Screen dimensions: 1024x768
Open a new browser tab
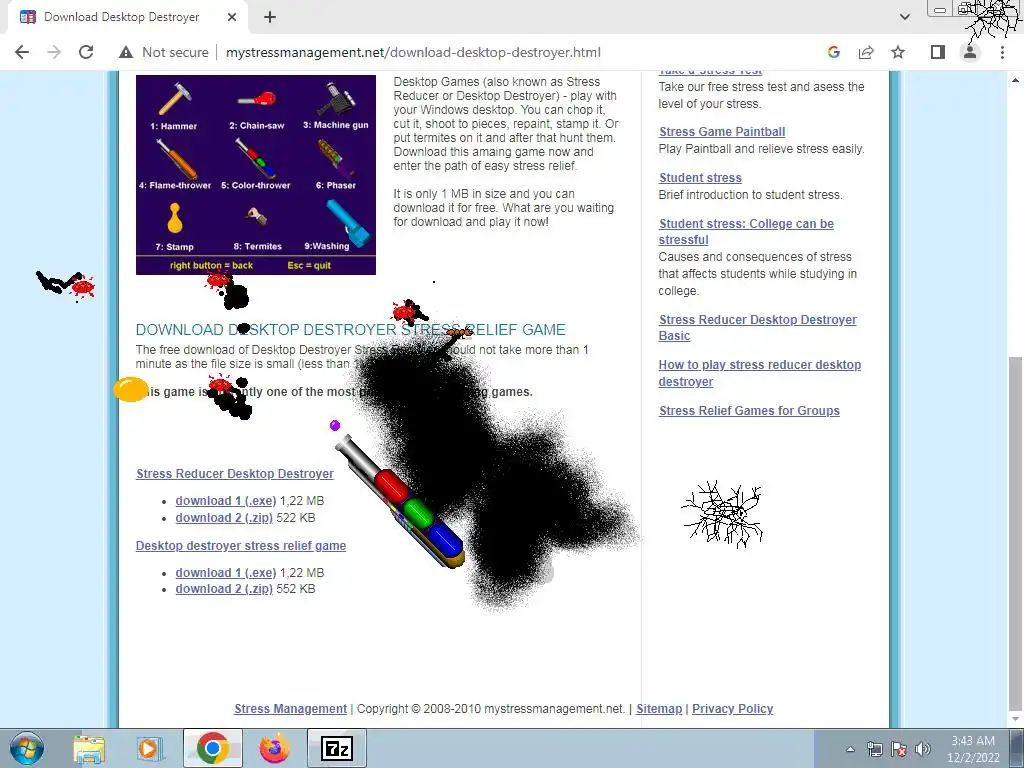pyautogui.click(x=270, y=18)
